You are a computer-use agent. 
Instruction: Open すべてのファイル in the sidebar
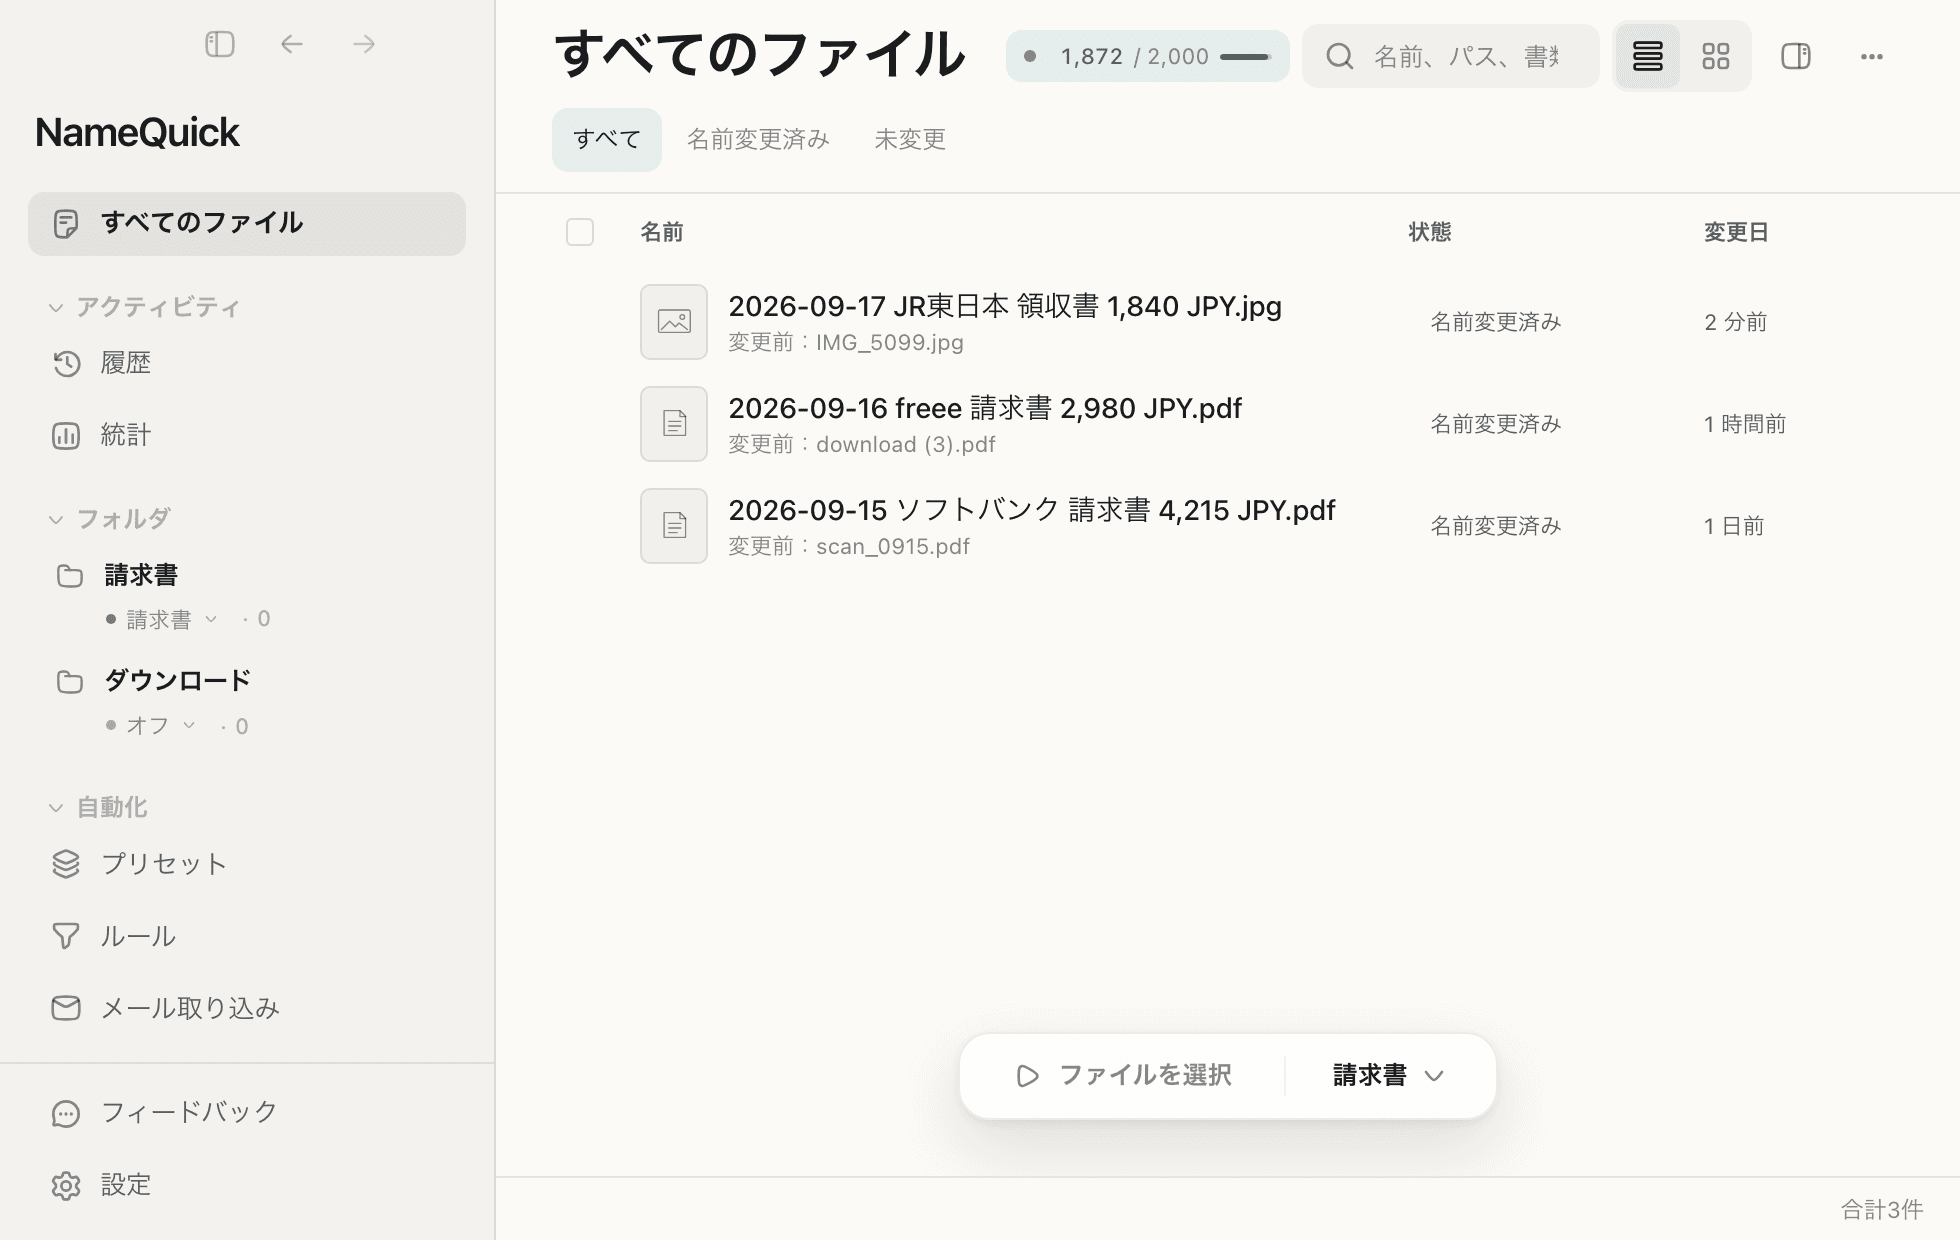(247, 223)
